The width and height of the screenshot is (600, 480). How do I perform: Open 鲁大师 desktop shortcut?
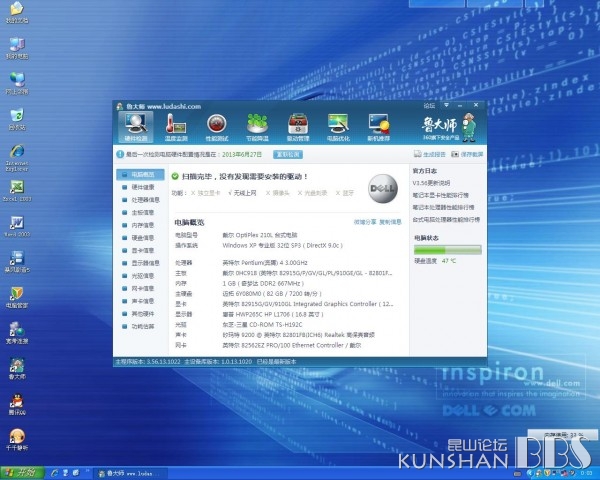[x=17, y=369]
